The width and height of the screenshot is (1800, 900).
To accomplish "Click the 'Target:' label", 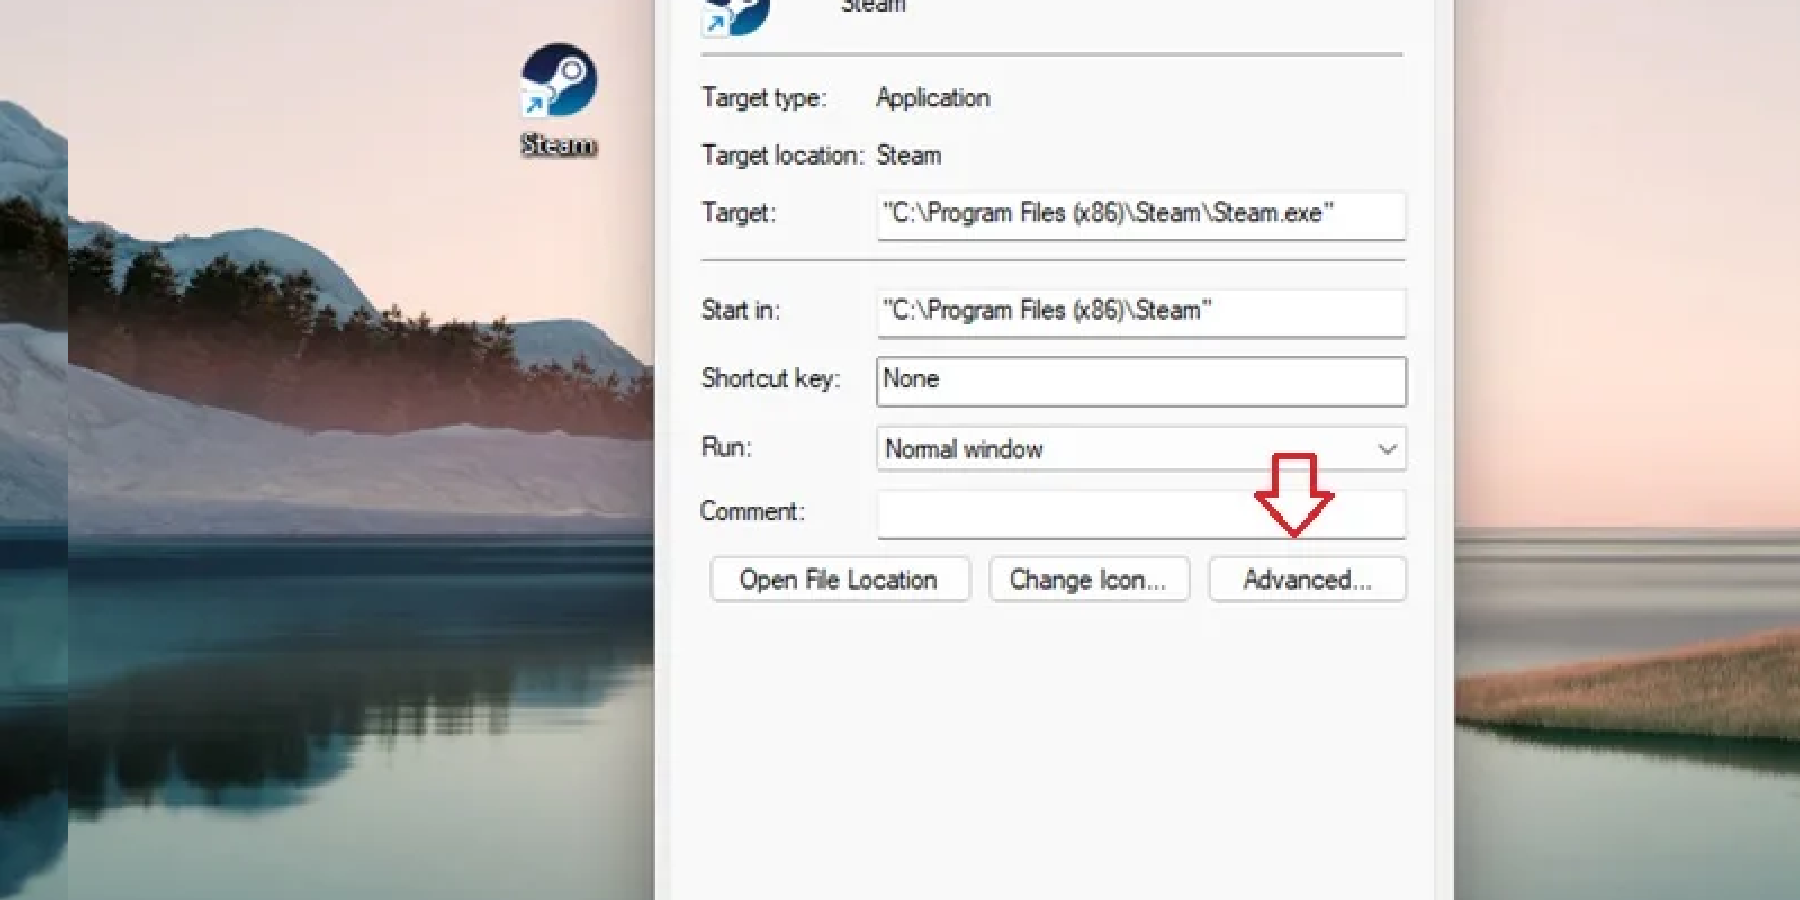I will [738, 213].
